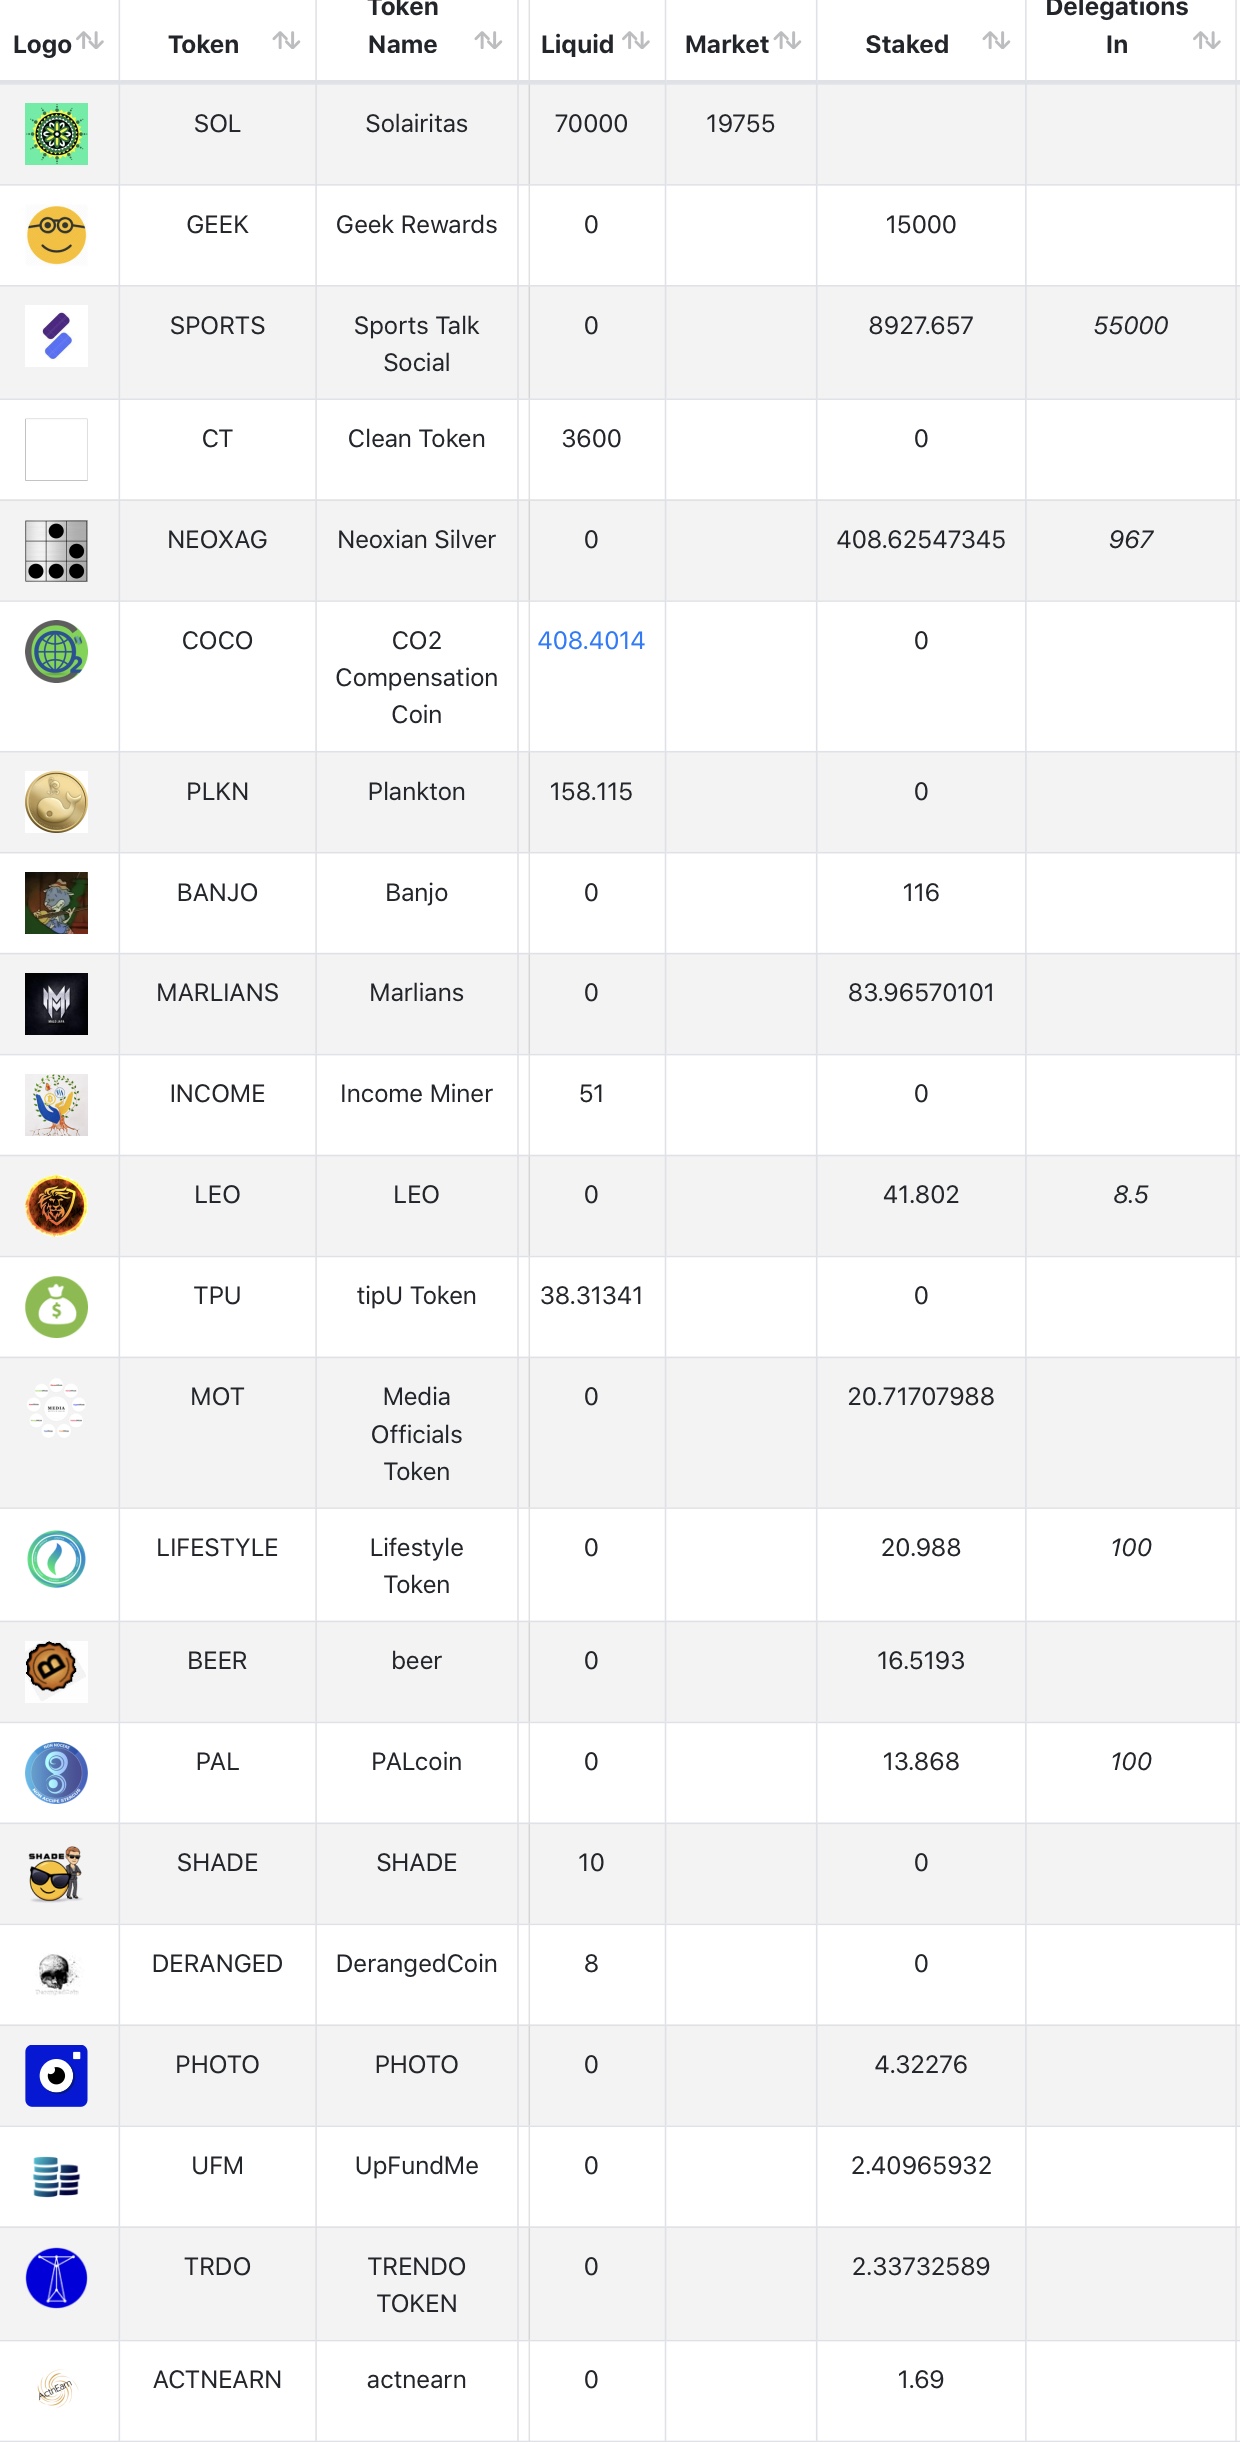Click the Sports Talk Social logo
The image size is (1240, 2442).
pos(56,336)
